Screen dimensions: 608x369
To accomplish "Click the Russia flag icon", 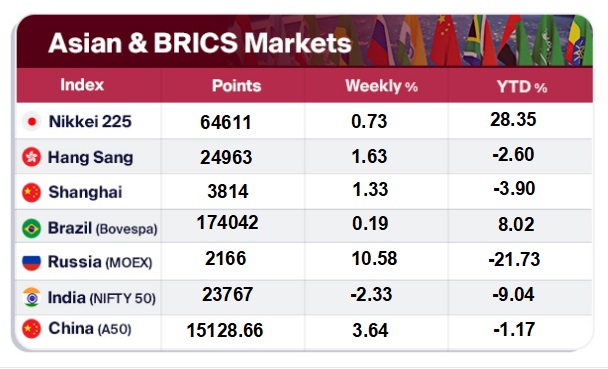I will 31,262.
